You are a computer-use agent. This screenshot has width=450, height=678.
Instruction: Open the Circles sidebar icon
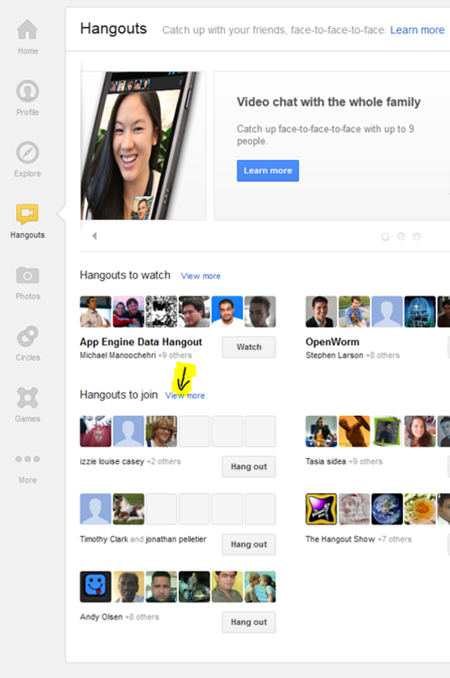point(27,336)
